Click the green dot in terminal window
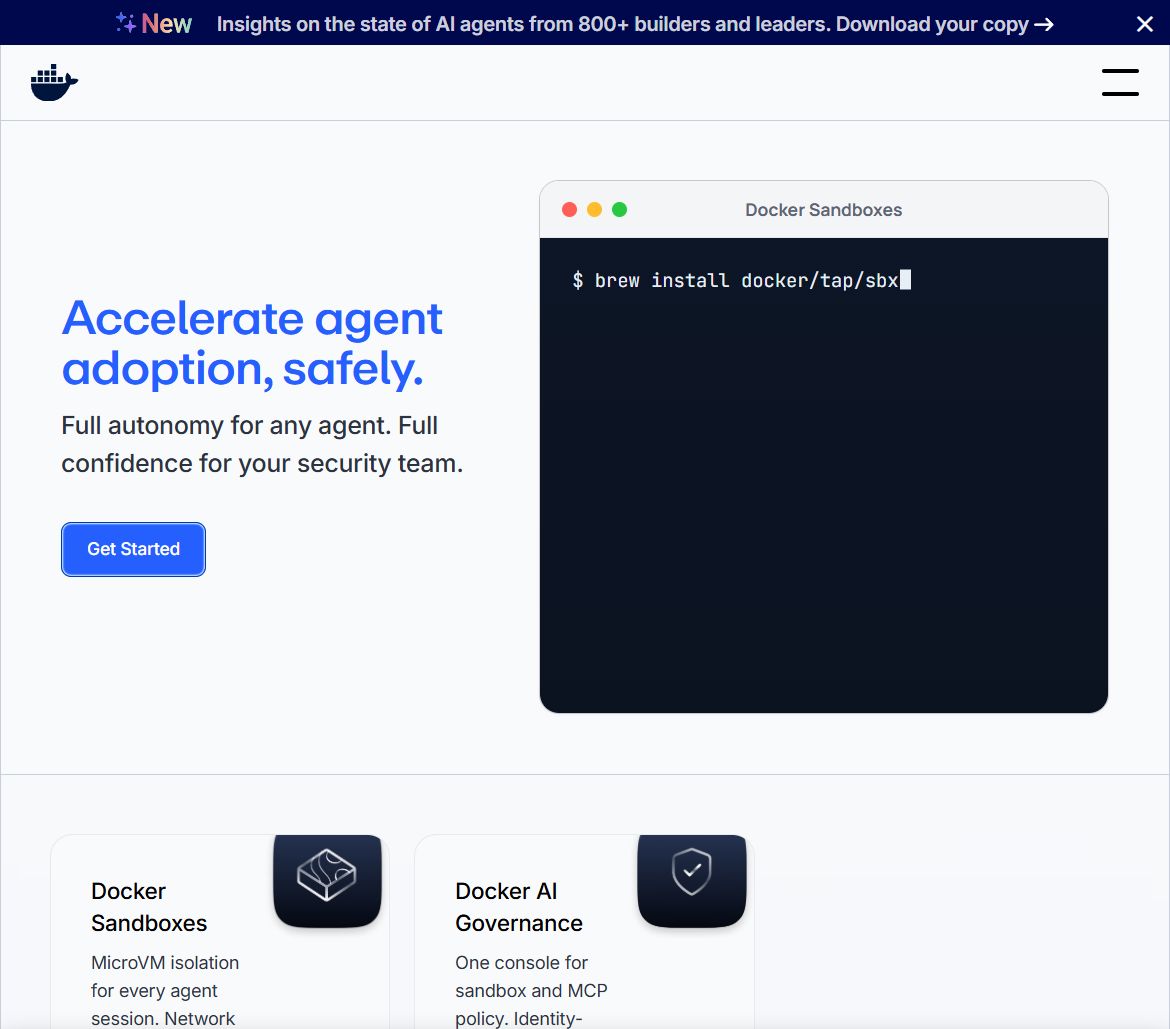The image size is (1170, 1029). click(x=619, y=210)
